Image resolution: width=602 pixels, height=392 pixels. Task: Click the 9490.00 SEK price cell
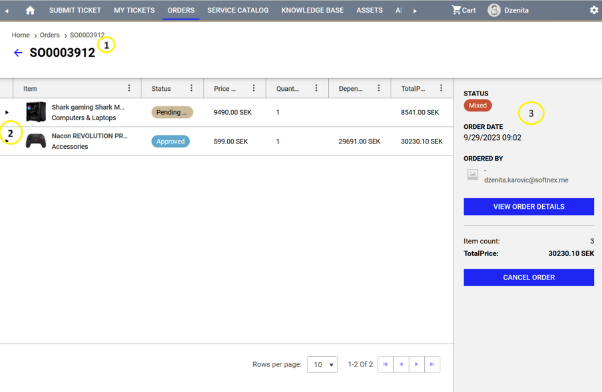(x=232, y=112)
